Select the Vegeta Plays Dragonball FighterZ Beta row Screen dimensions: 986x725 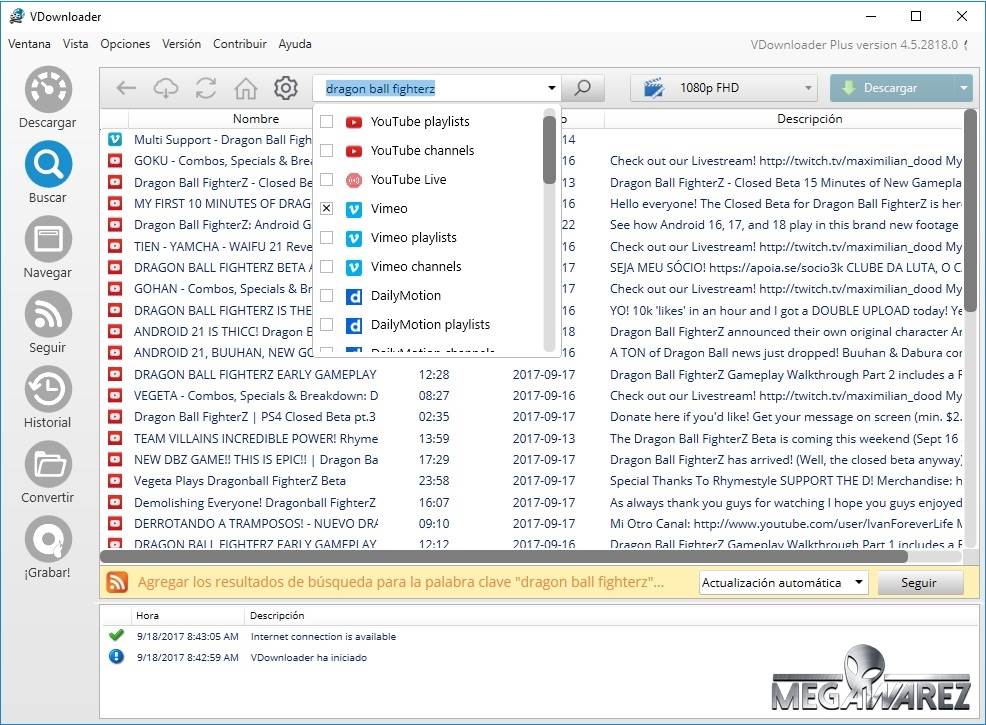point(532,481)
